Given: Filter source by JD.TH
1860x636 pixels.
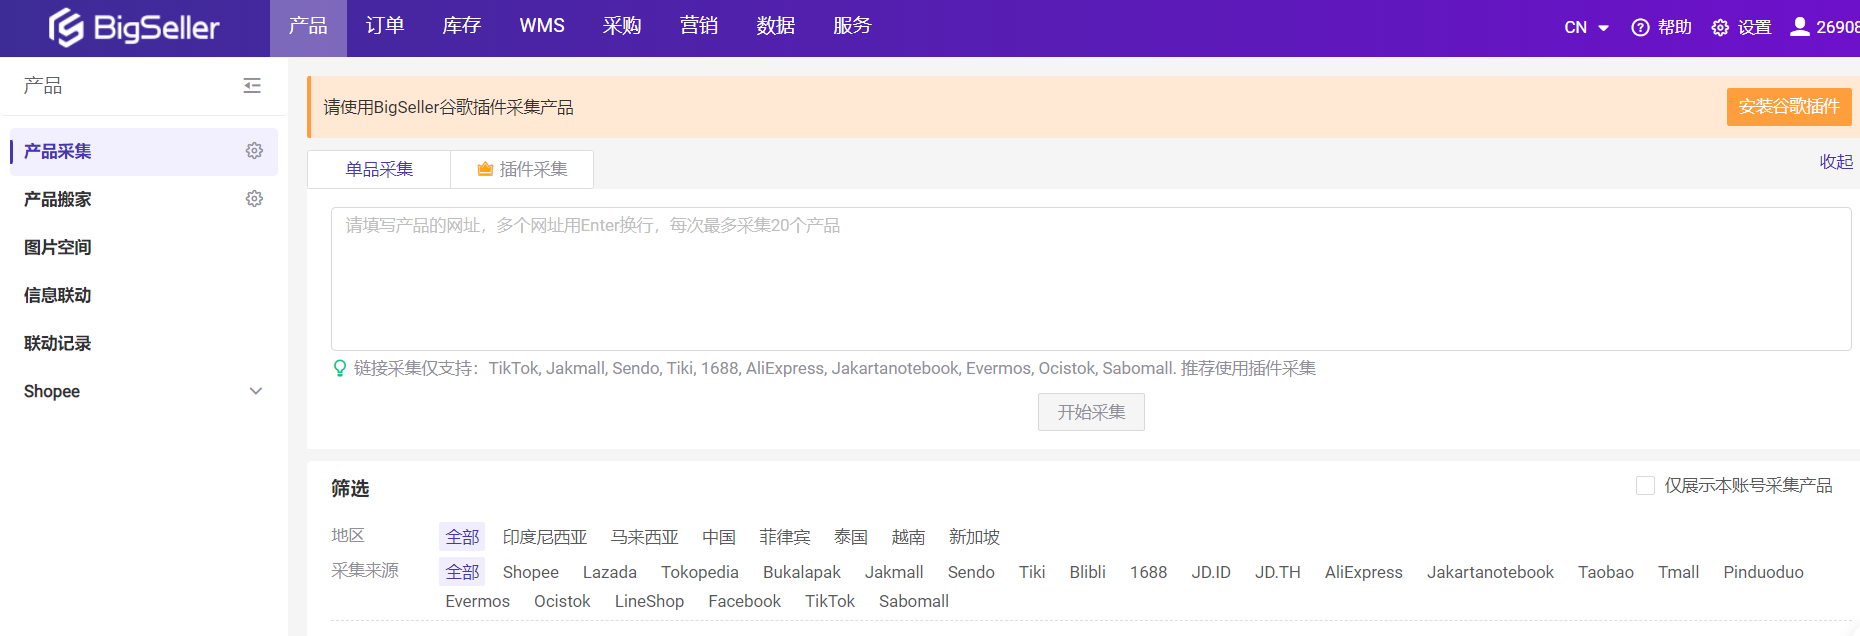Looking at the screenshot, I should click(1278, 572).
